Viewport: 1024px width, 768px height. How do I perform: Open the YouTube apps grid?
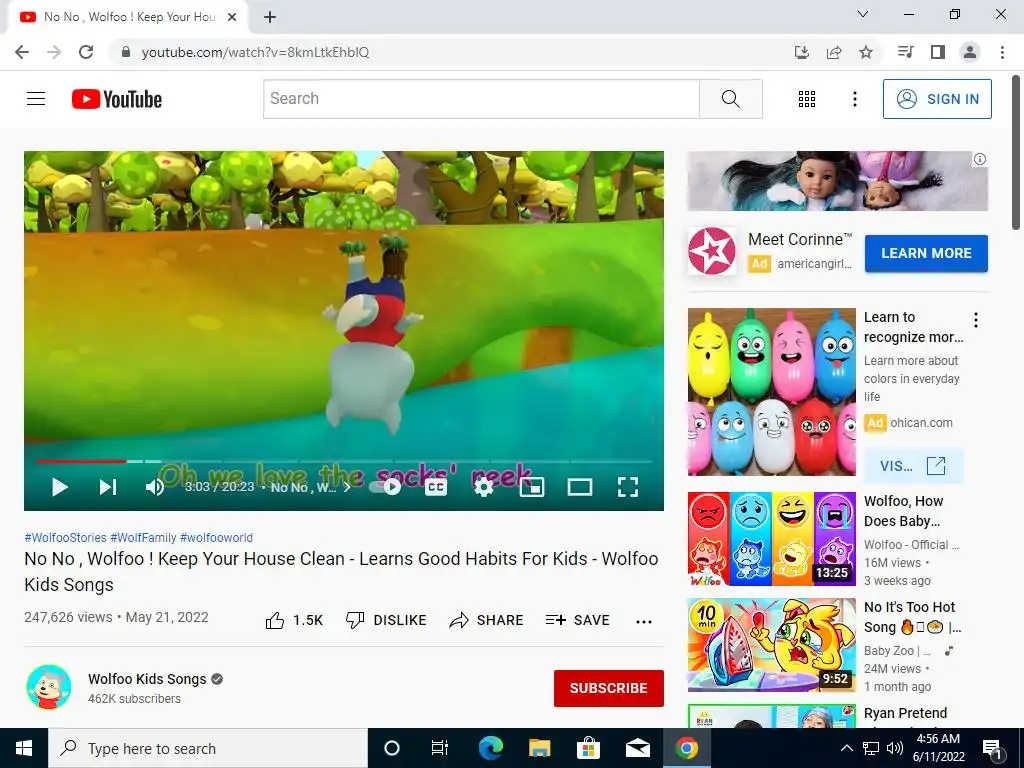coord(807,99)
